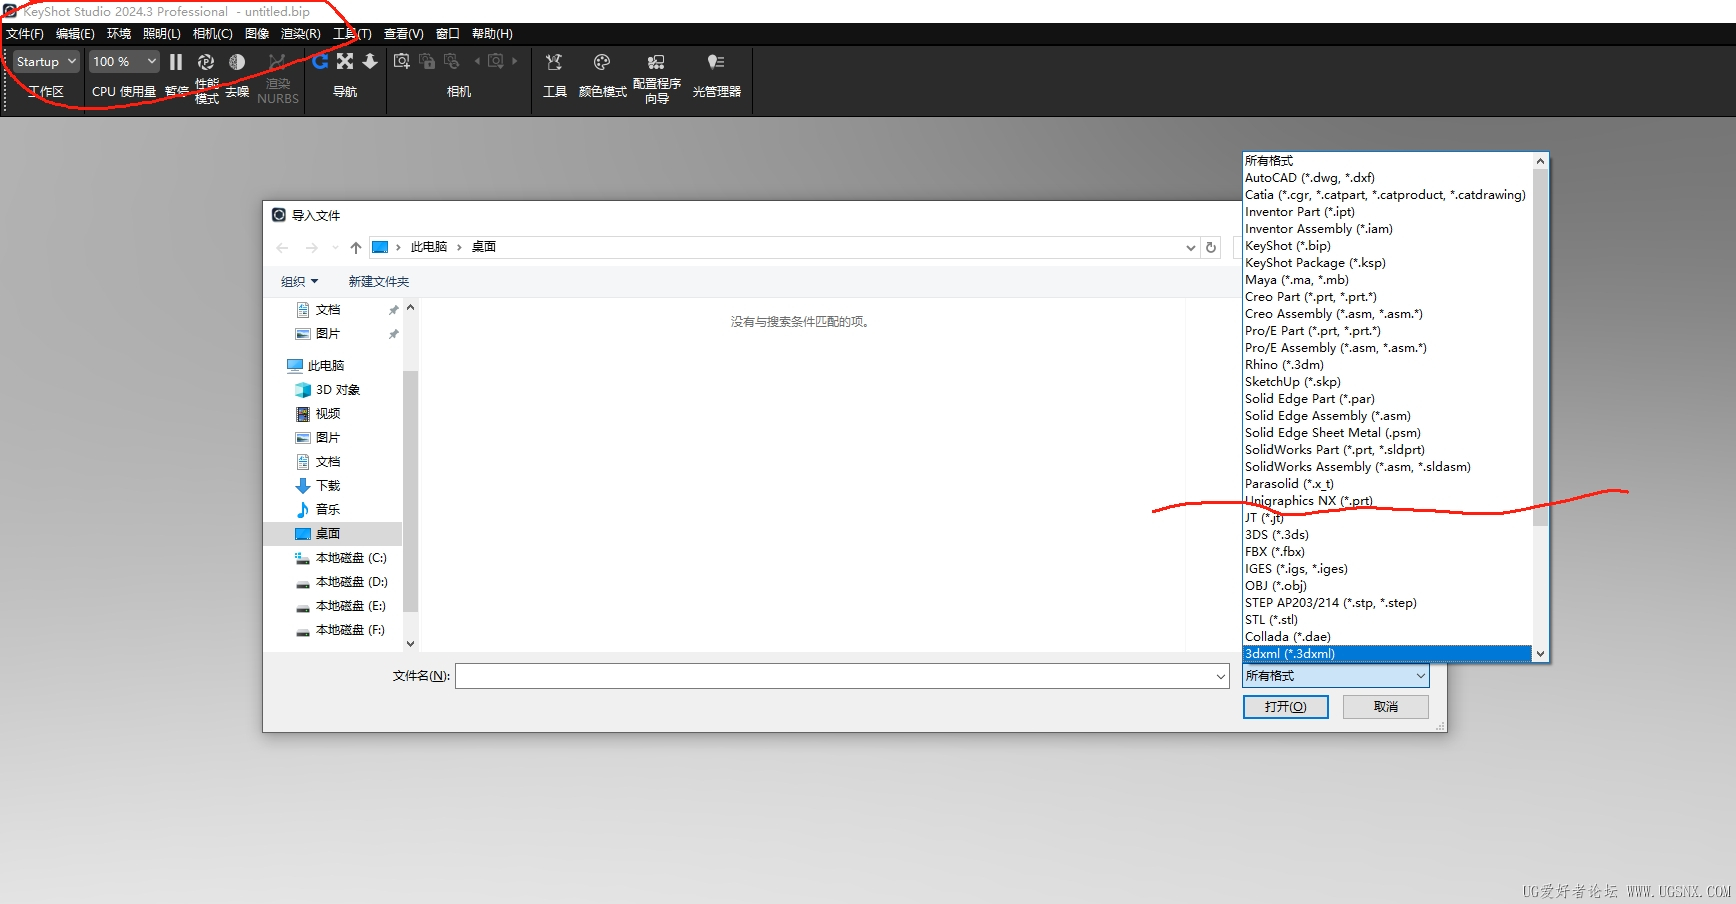1736x904 pixels.
Task: Click the Add Camera icon
Action: [402, 62]
